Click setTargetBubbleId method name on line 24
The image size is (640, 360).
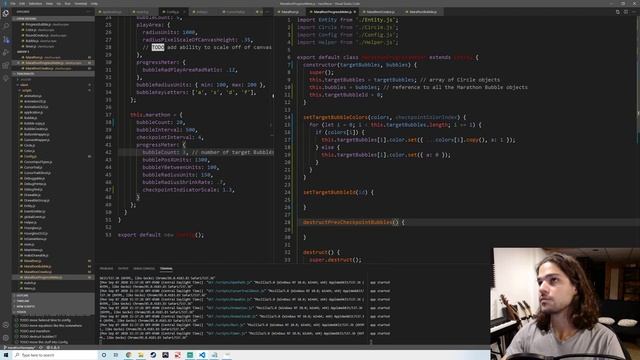330,192
